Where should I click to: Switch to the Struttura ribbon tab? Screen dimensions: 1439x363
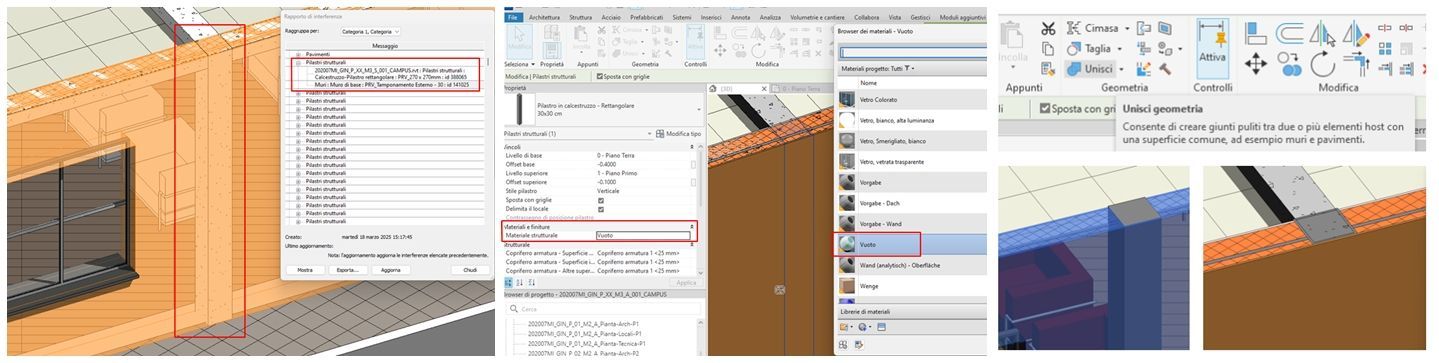(580, 17)
